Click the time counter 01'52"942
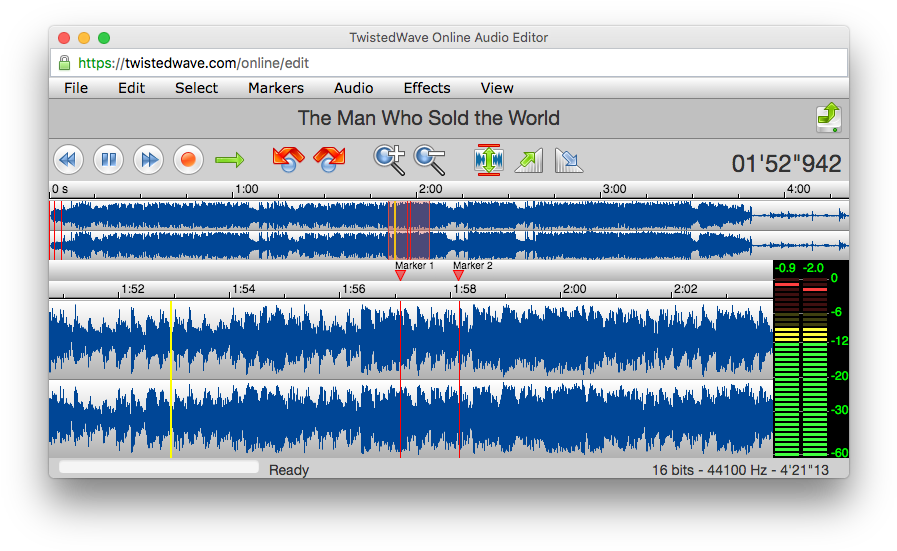Viewport: 897px width, 551px height. click(x=786, y=164)
